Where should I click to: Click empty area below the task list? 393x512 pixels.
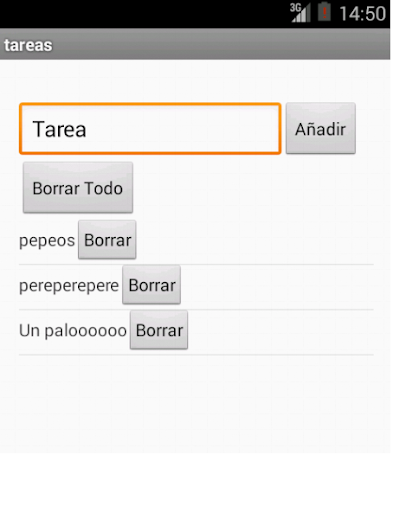point(195,403)
